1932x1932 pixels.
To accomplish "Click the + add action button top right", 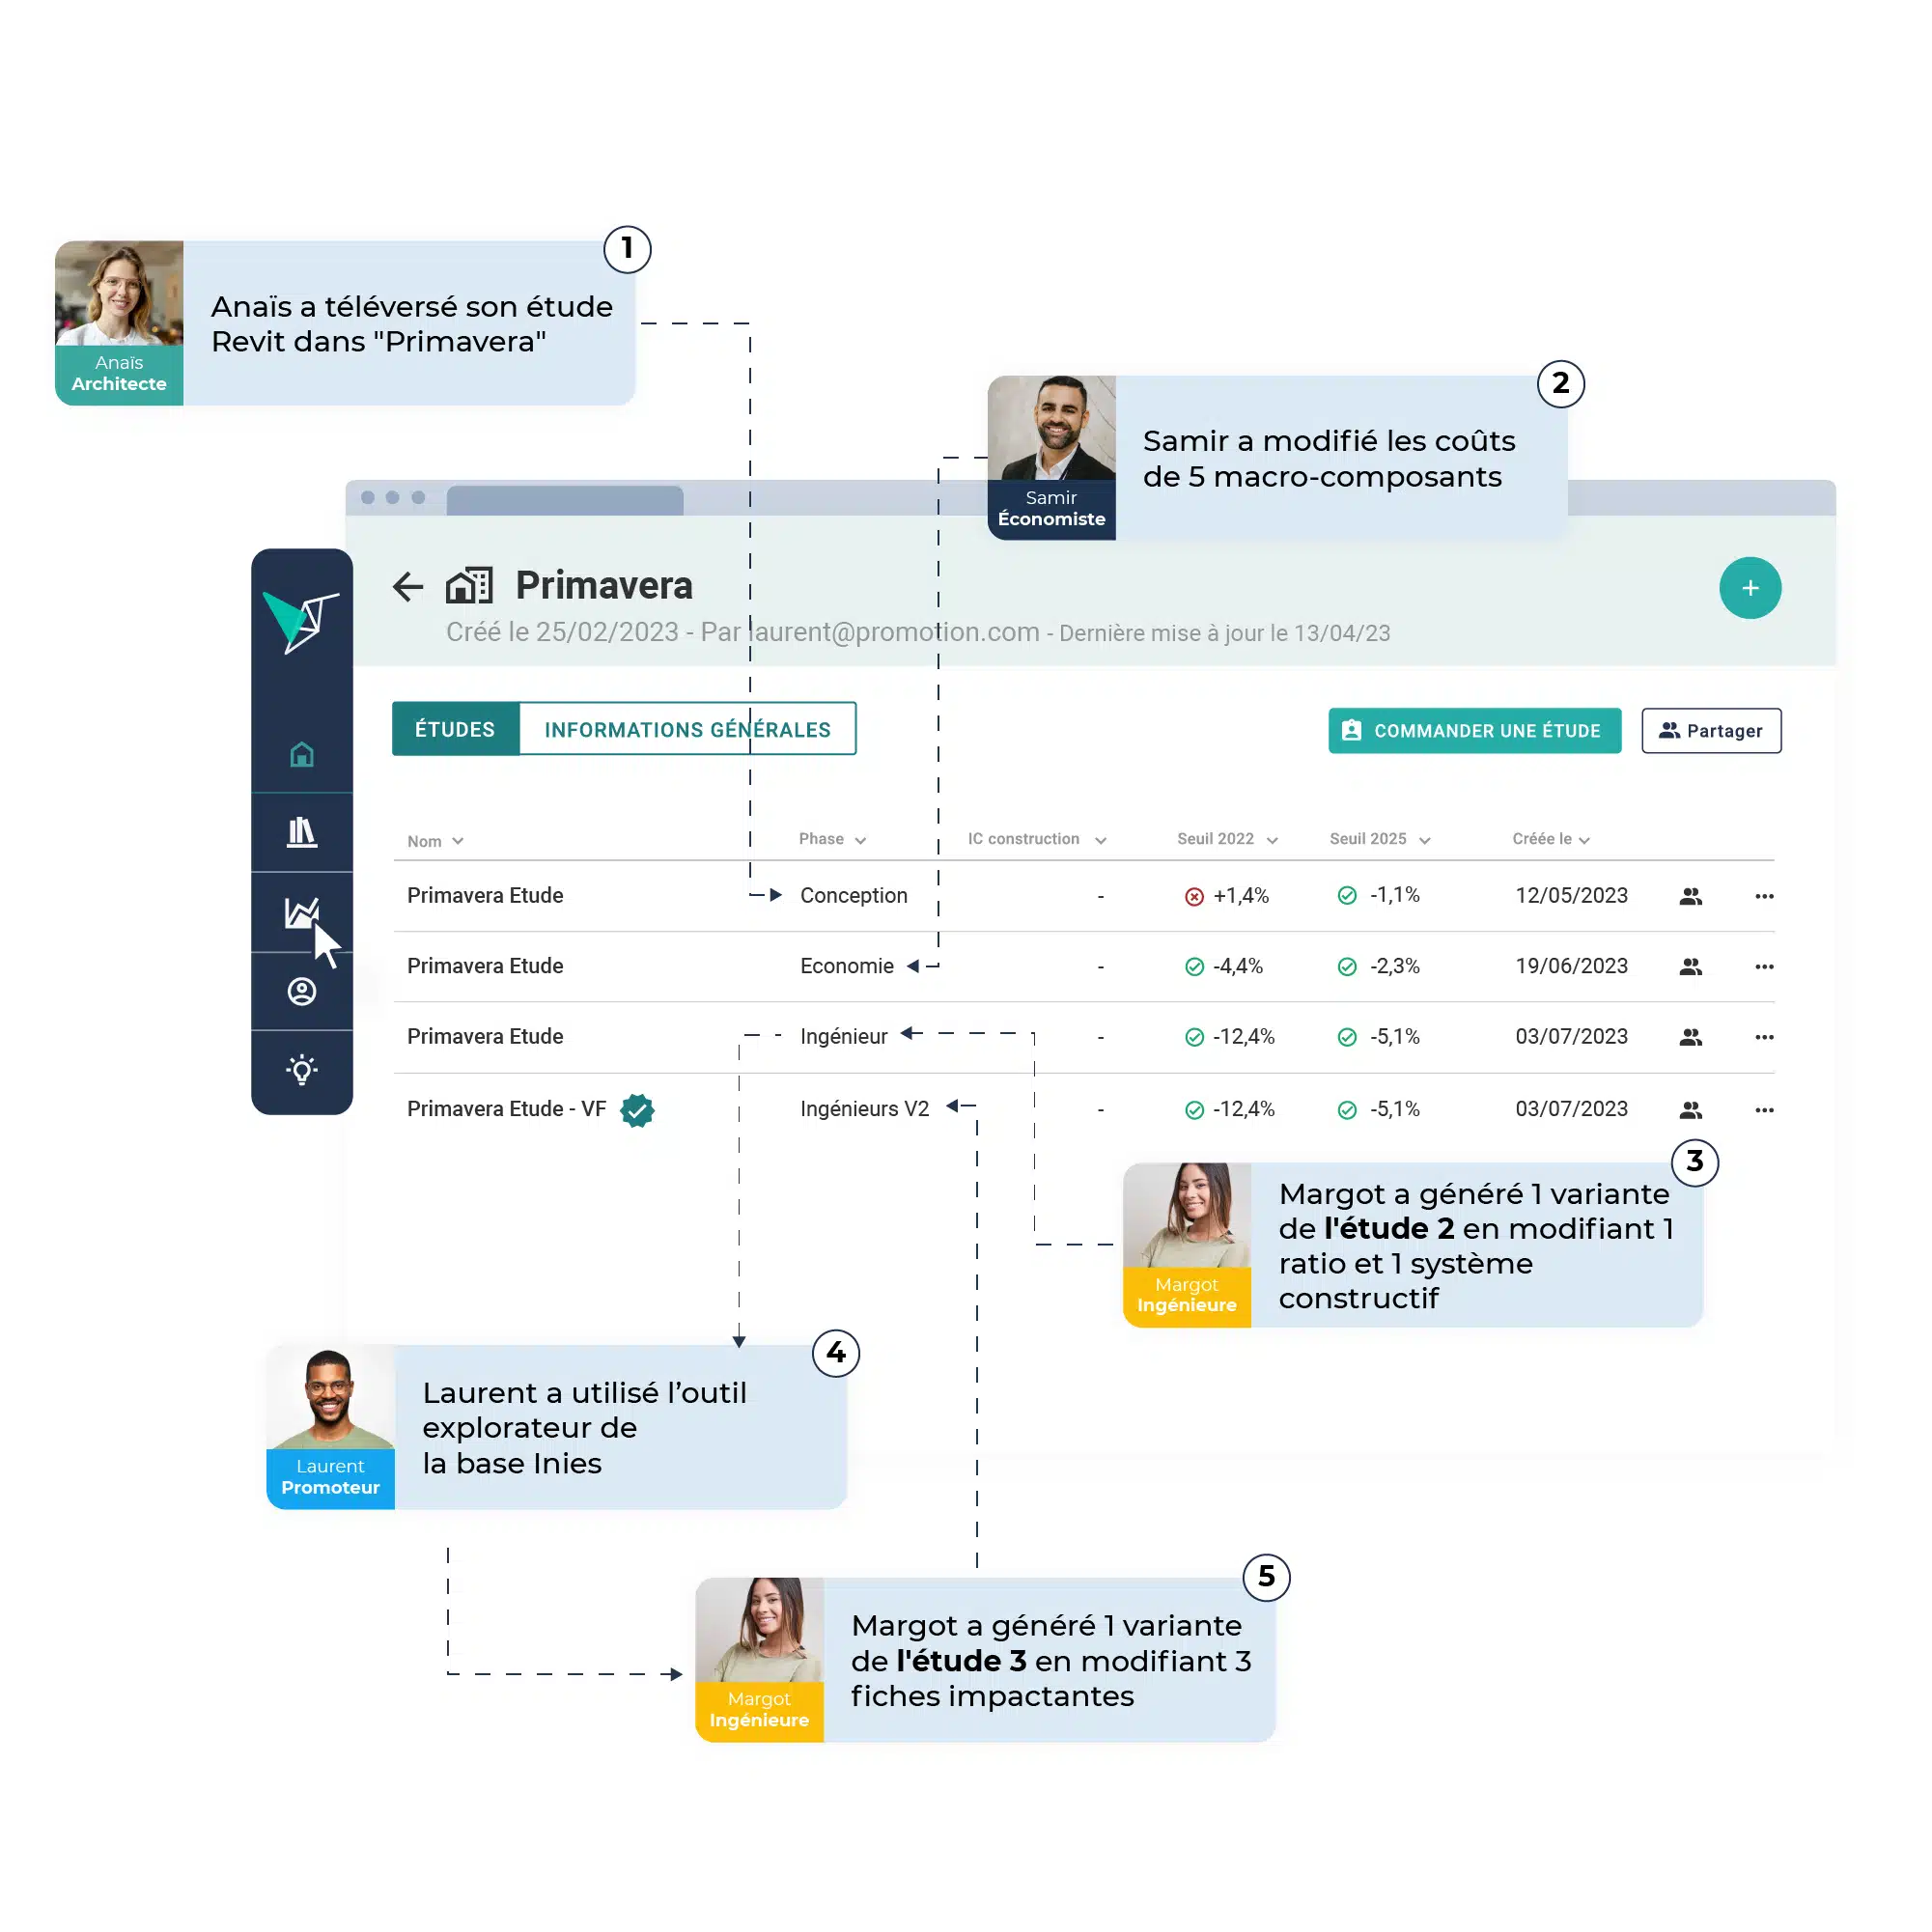I will (x=1750, y=587).
